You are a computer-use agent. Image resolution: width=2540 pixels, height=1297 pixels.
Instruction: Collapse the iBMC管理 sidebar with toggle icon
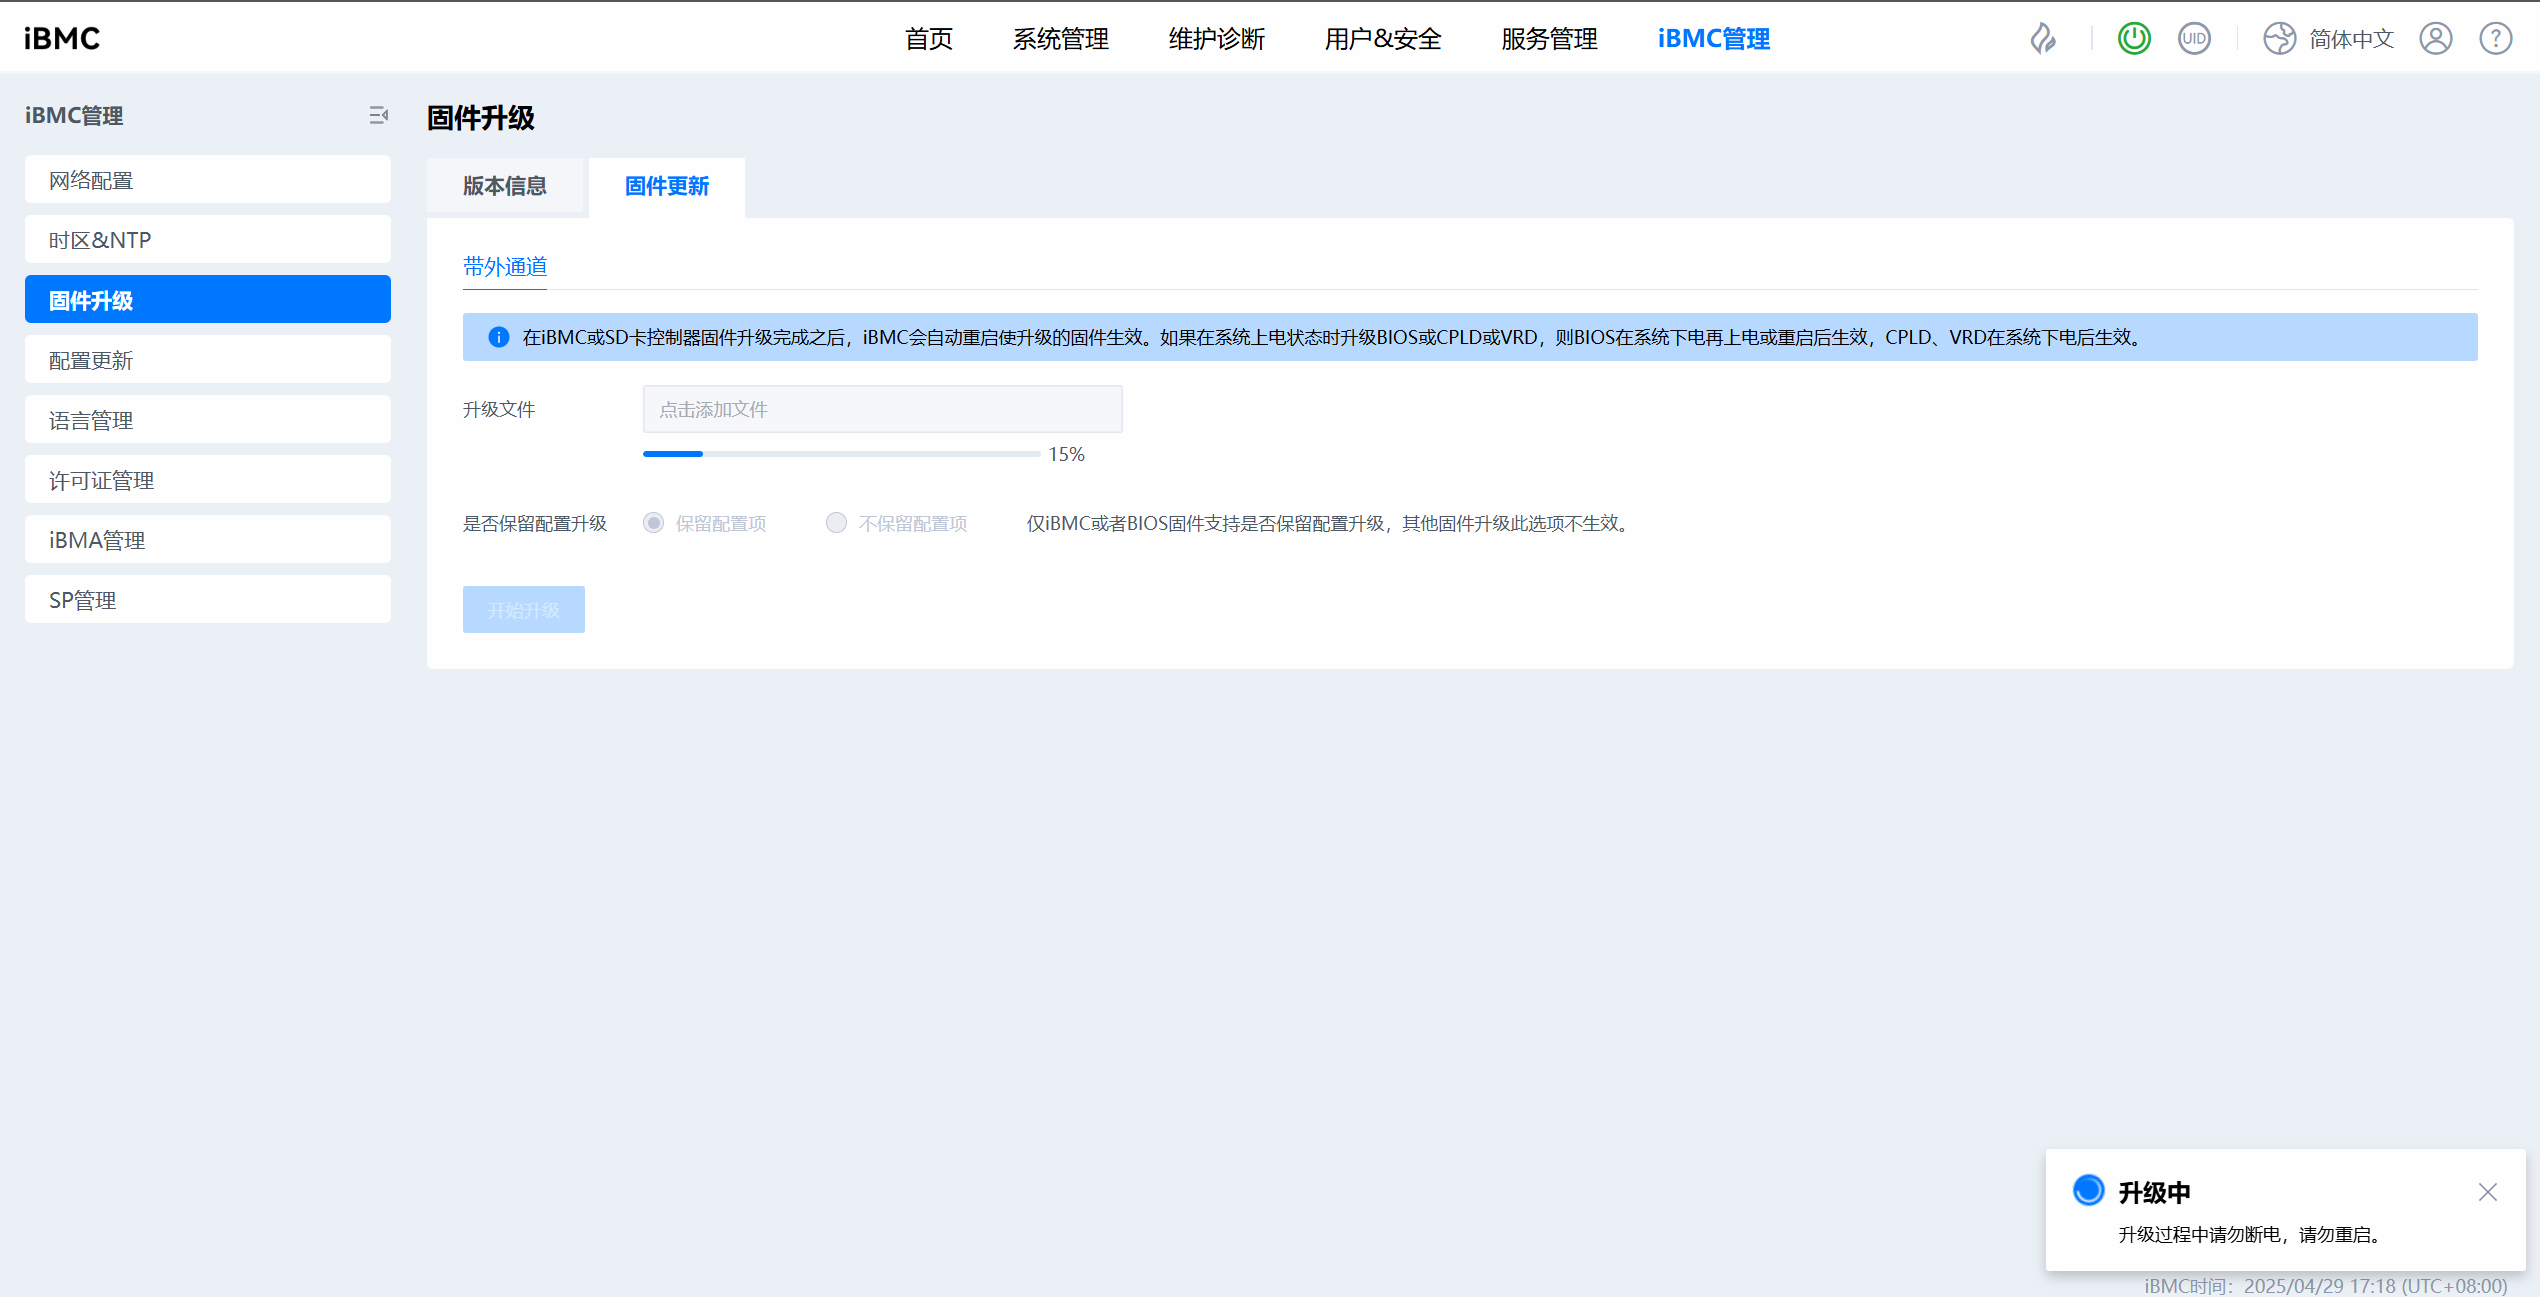tap(378, 116)
